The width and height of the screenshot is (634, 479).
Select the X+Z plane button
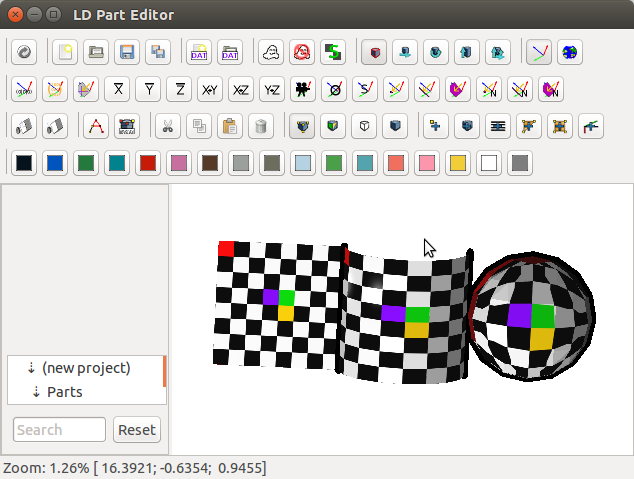point(241,89)
